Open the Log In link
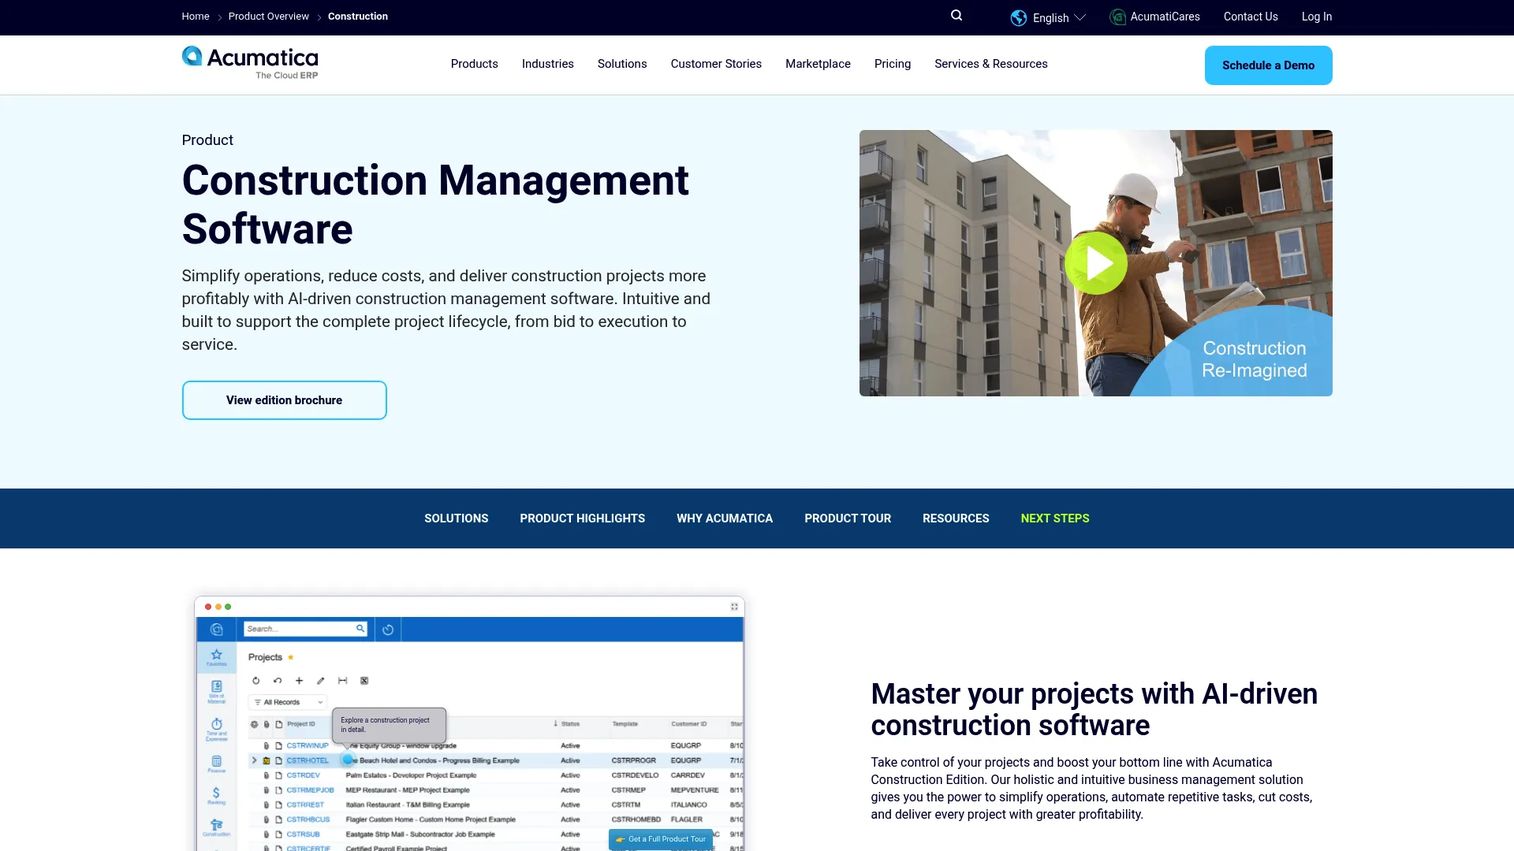The width and height of the screenshot is (1514, 851). coord(1316,17)
